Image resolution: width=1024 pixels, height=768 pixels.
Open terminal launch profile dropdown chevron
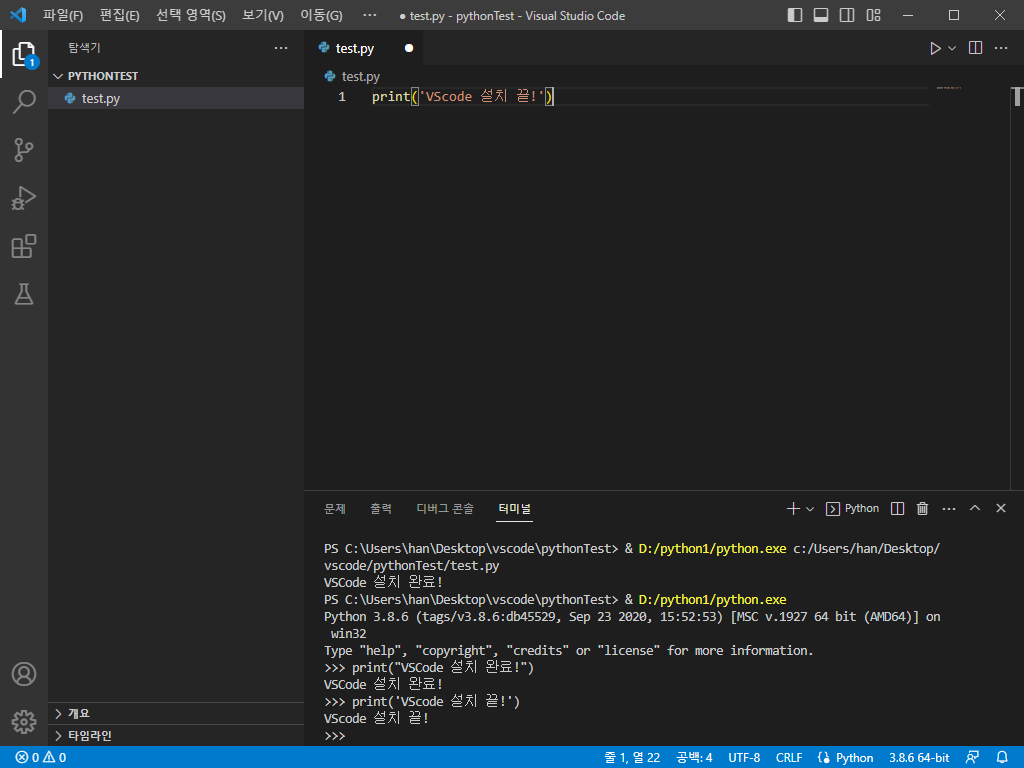click(x=810, y=509)
